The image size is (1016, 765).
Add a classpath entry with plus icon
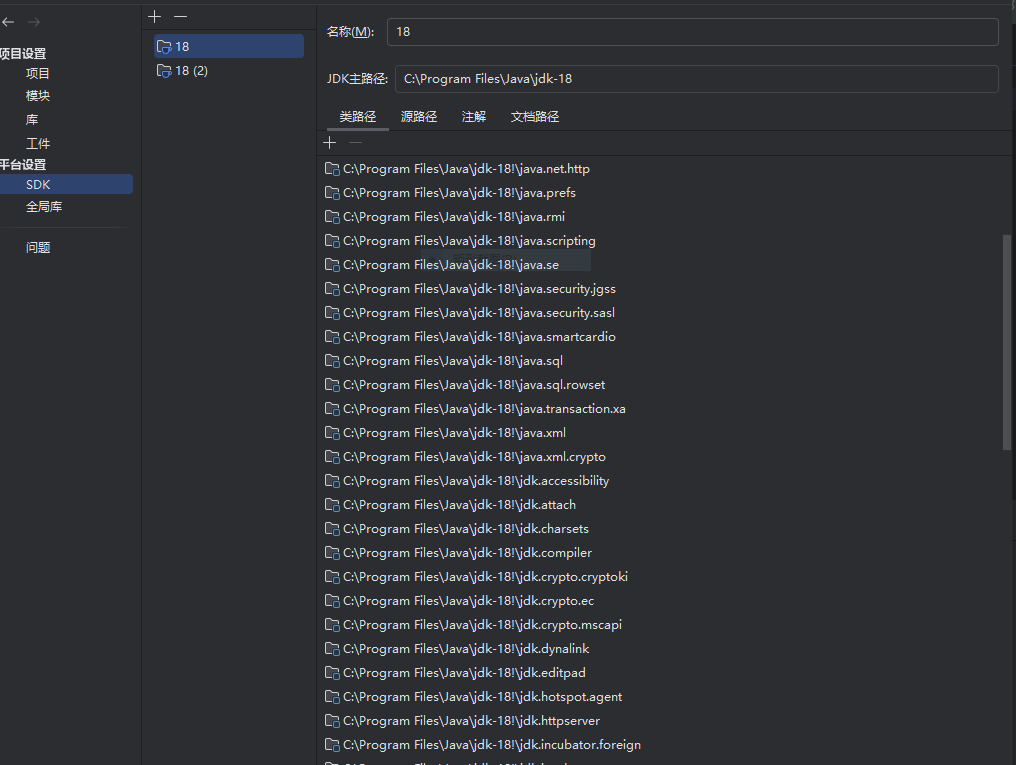[329, 143]
